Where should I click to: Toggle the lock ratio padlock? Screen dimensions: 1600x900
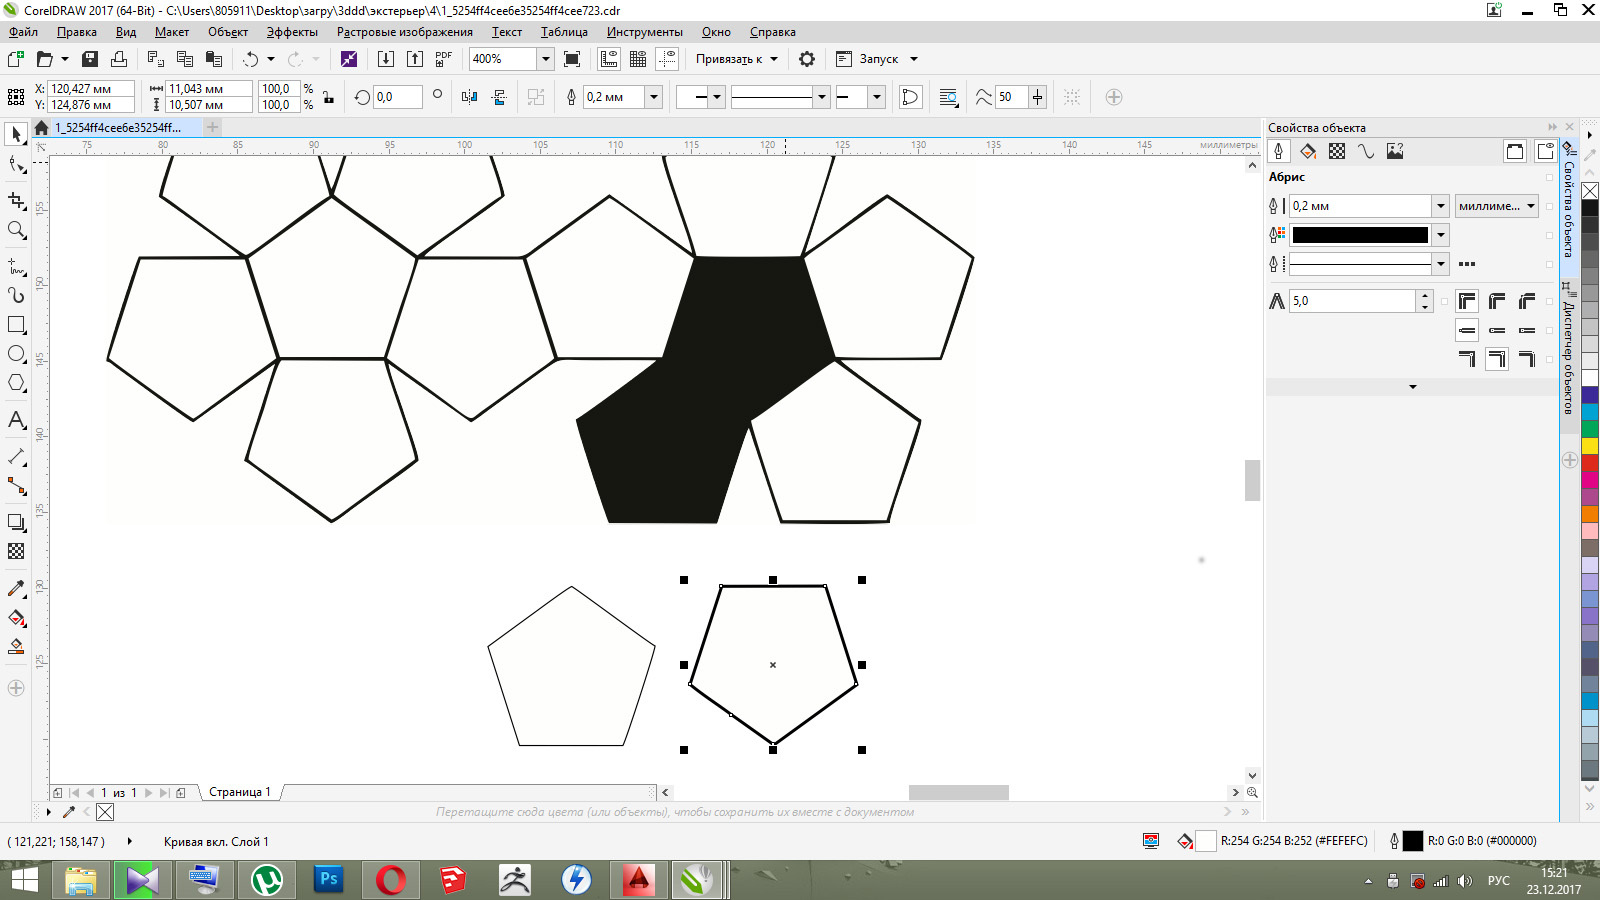click(x=328, y=97)
